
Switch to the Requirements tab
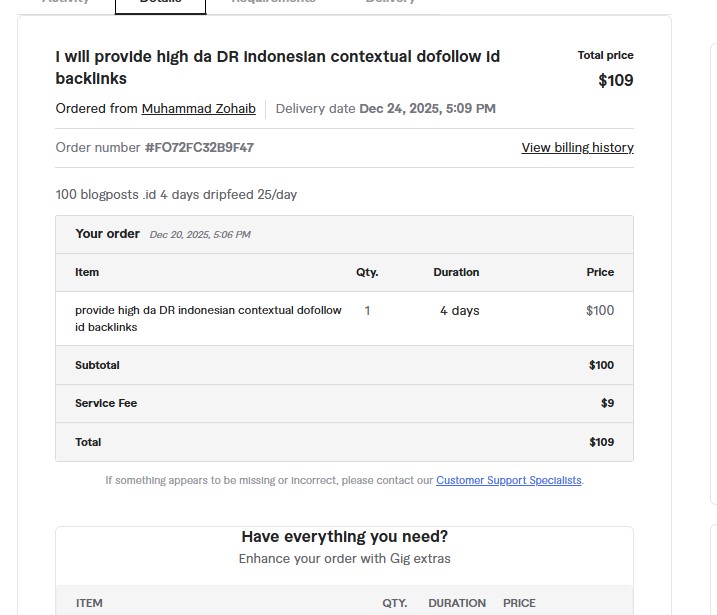pyautogui.click(x=273, y=3)
